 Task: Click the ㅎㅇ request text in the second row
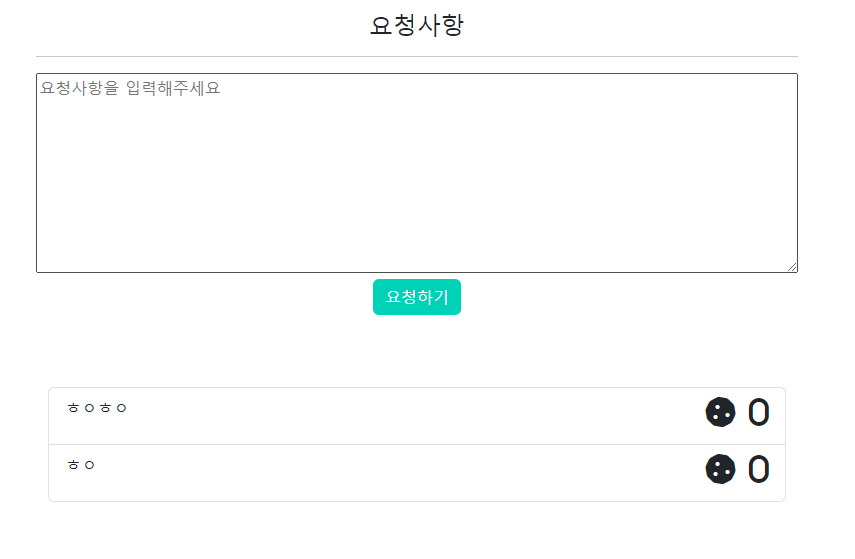click(81, 465)
